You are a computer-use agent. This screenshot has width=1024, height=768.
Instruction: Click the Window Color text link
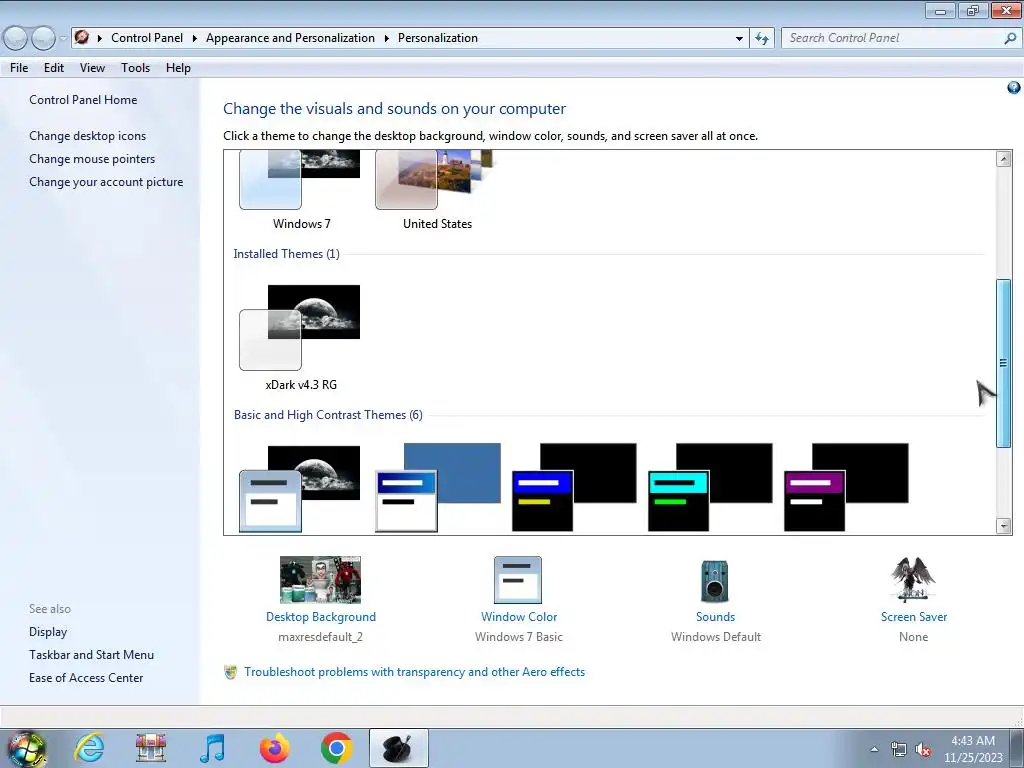click(x=519, y=617)
